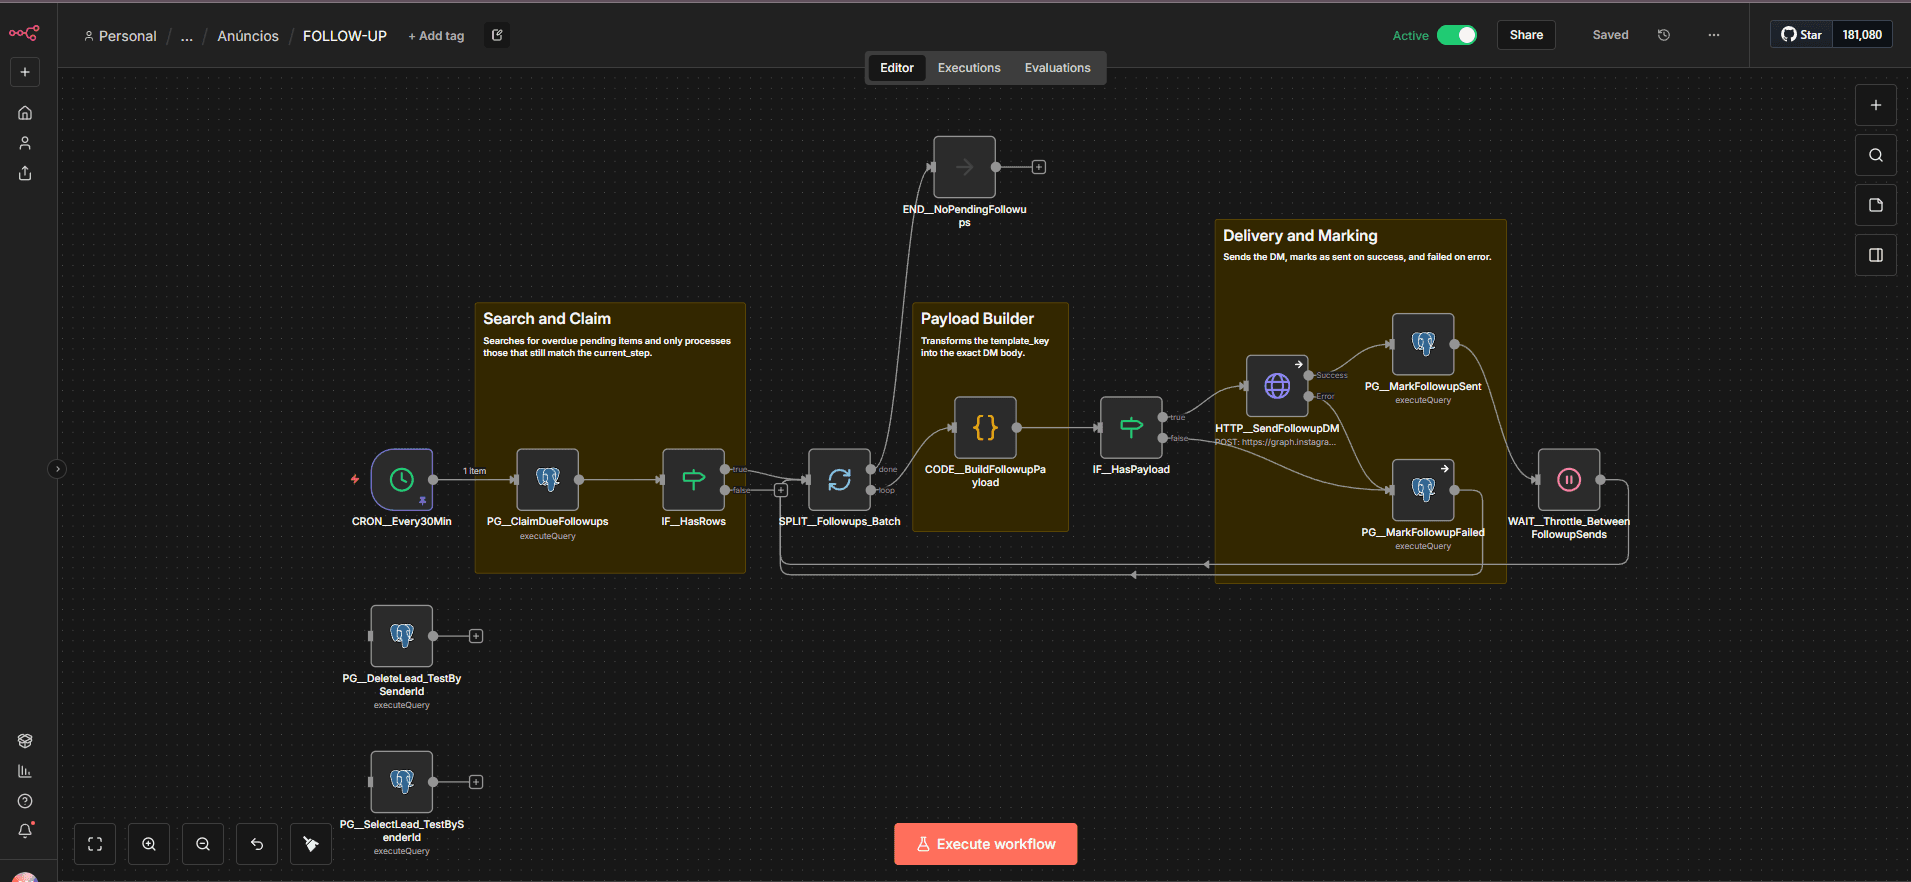Screen dimensions: 1911x882
Task: Click the Add tag link
Action: point(436,36)
